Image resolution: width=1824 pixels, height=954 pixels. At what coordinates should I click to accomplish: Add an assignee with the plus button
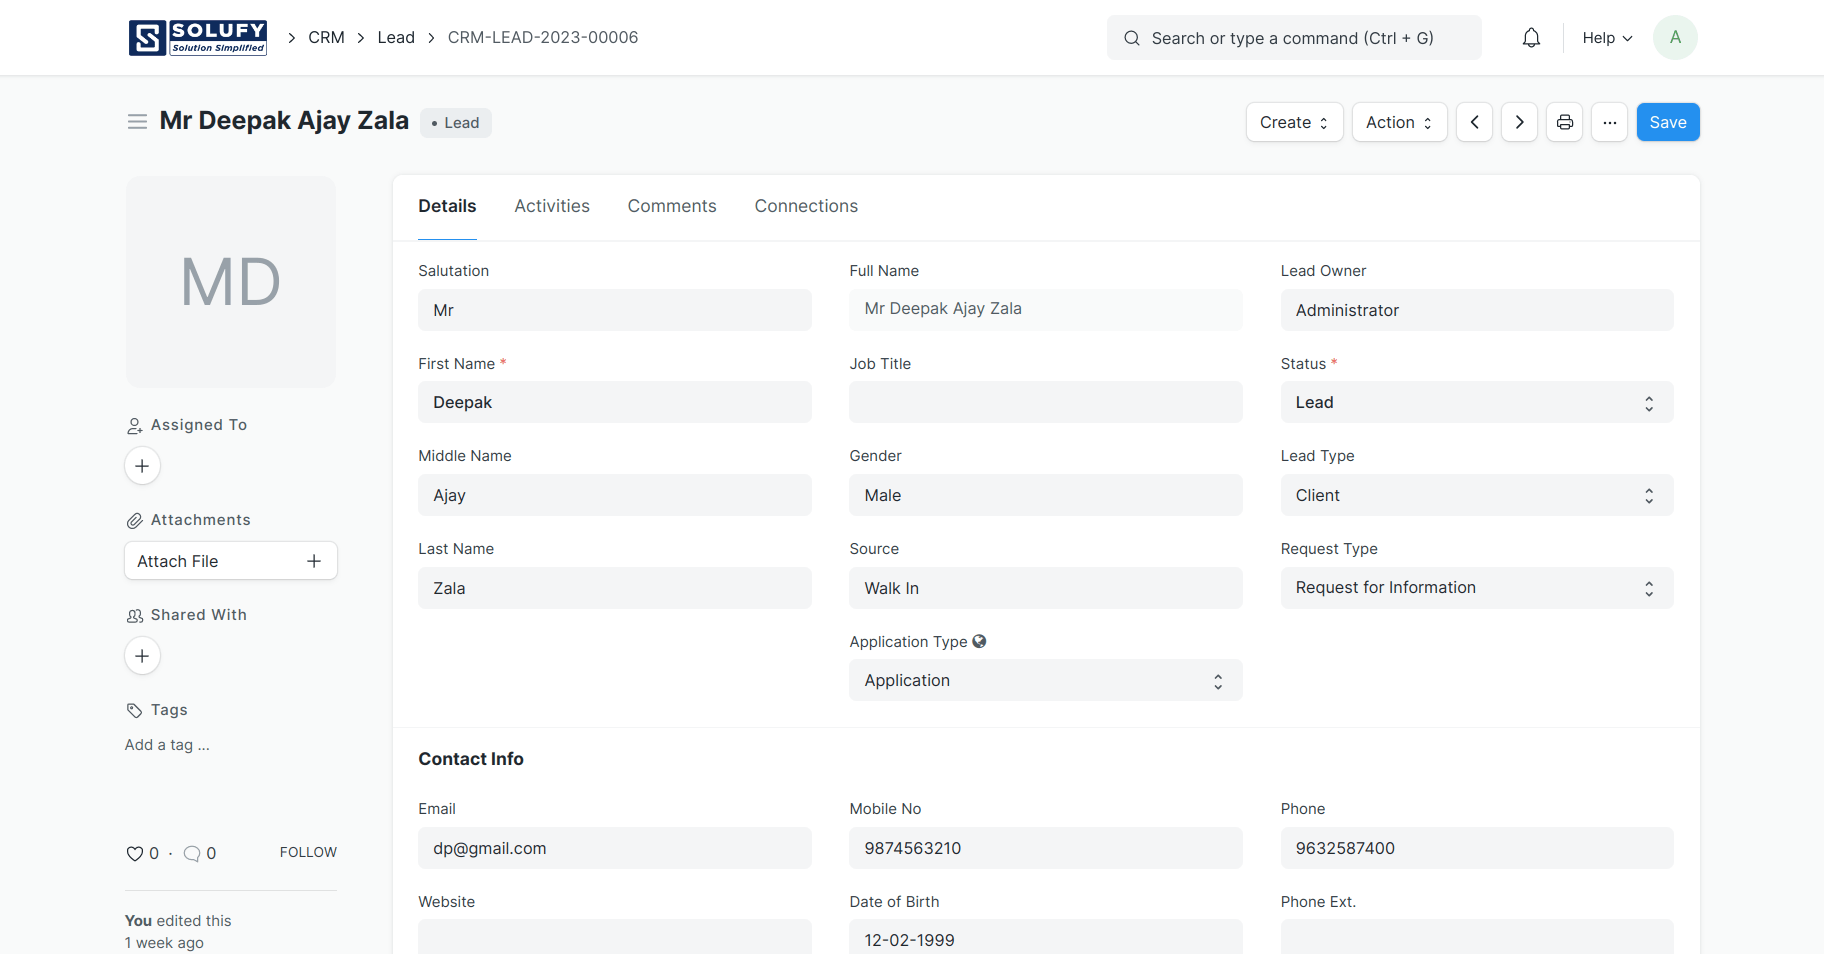[x=142, y=466]
